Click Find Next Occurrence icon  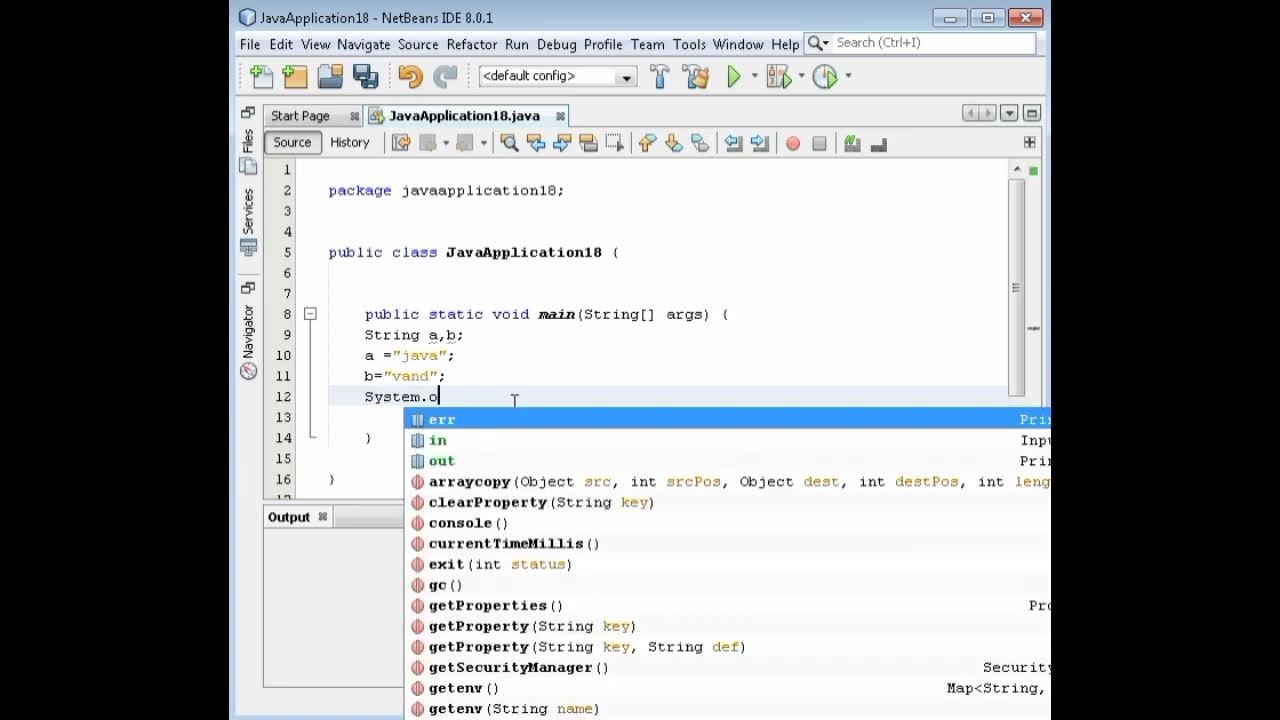[561, 143]
